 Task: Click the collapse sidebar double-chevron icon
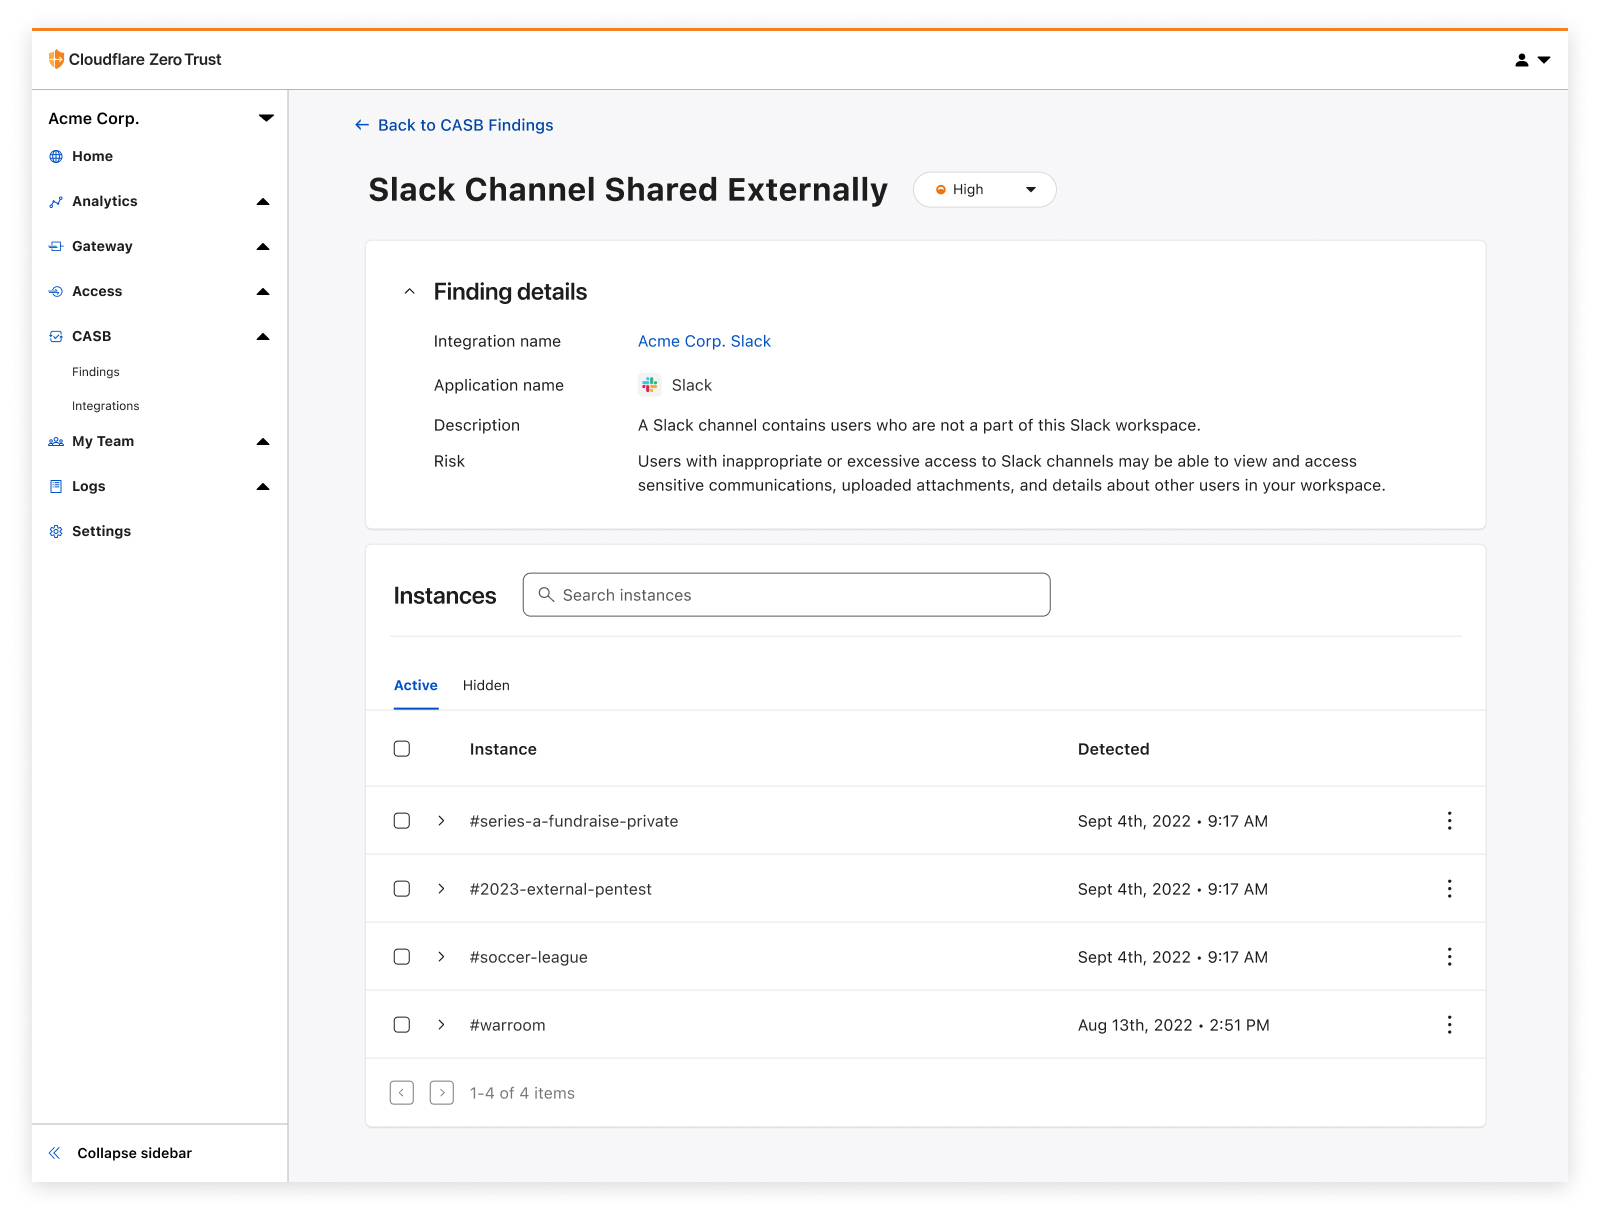coord(55,1153)
